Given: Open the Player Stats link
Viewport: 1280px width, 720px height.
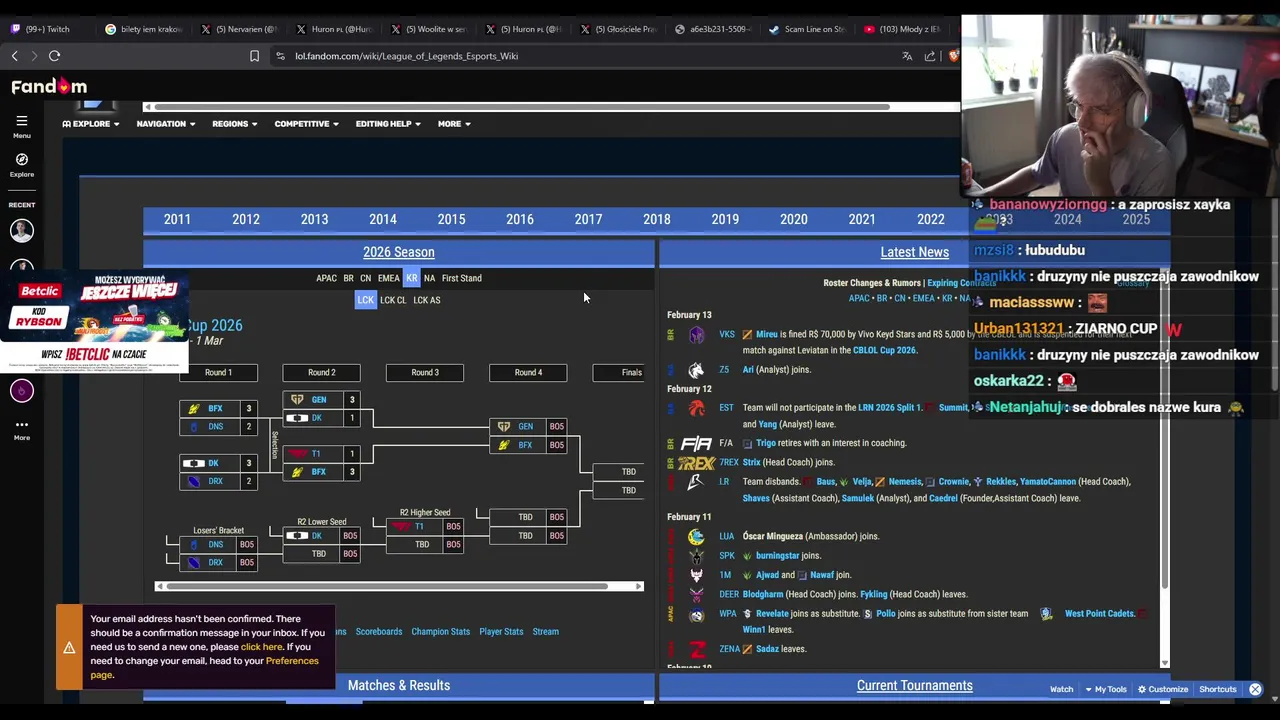Looking at the screenshot, I should point(501,632).
